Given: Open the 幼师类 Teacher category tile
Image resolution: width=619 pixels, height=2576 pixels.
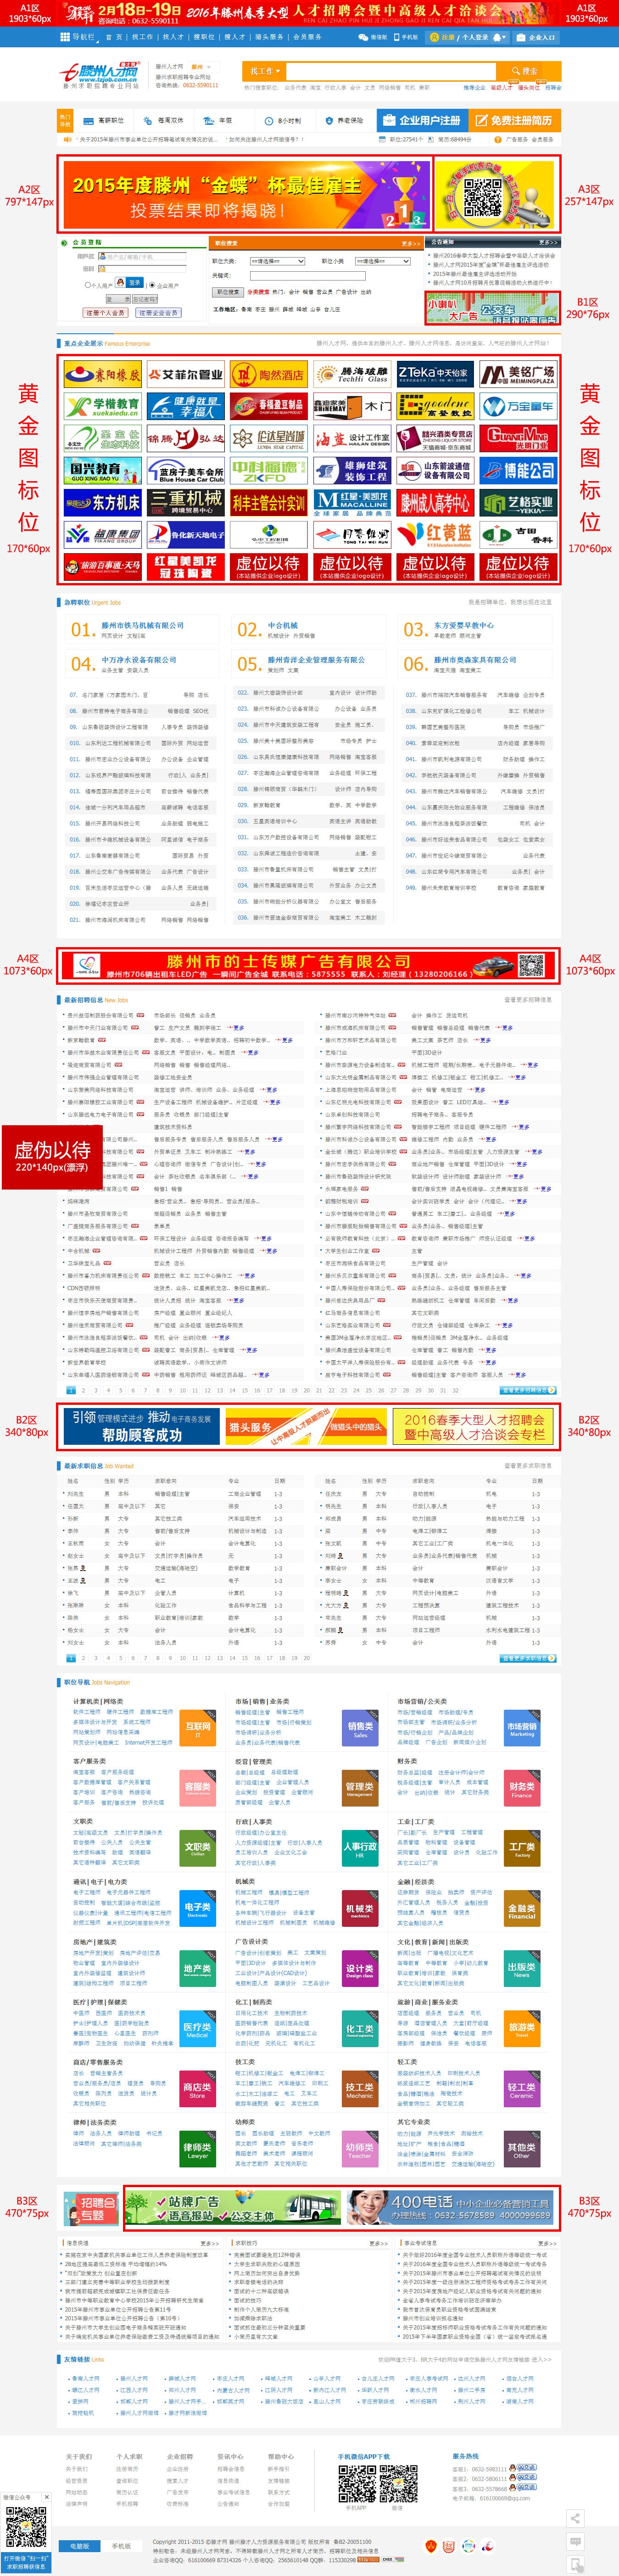Looking at the screenshot, I should pyautogui.click(x=360, y=2149).
